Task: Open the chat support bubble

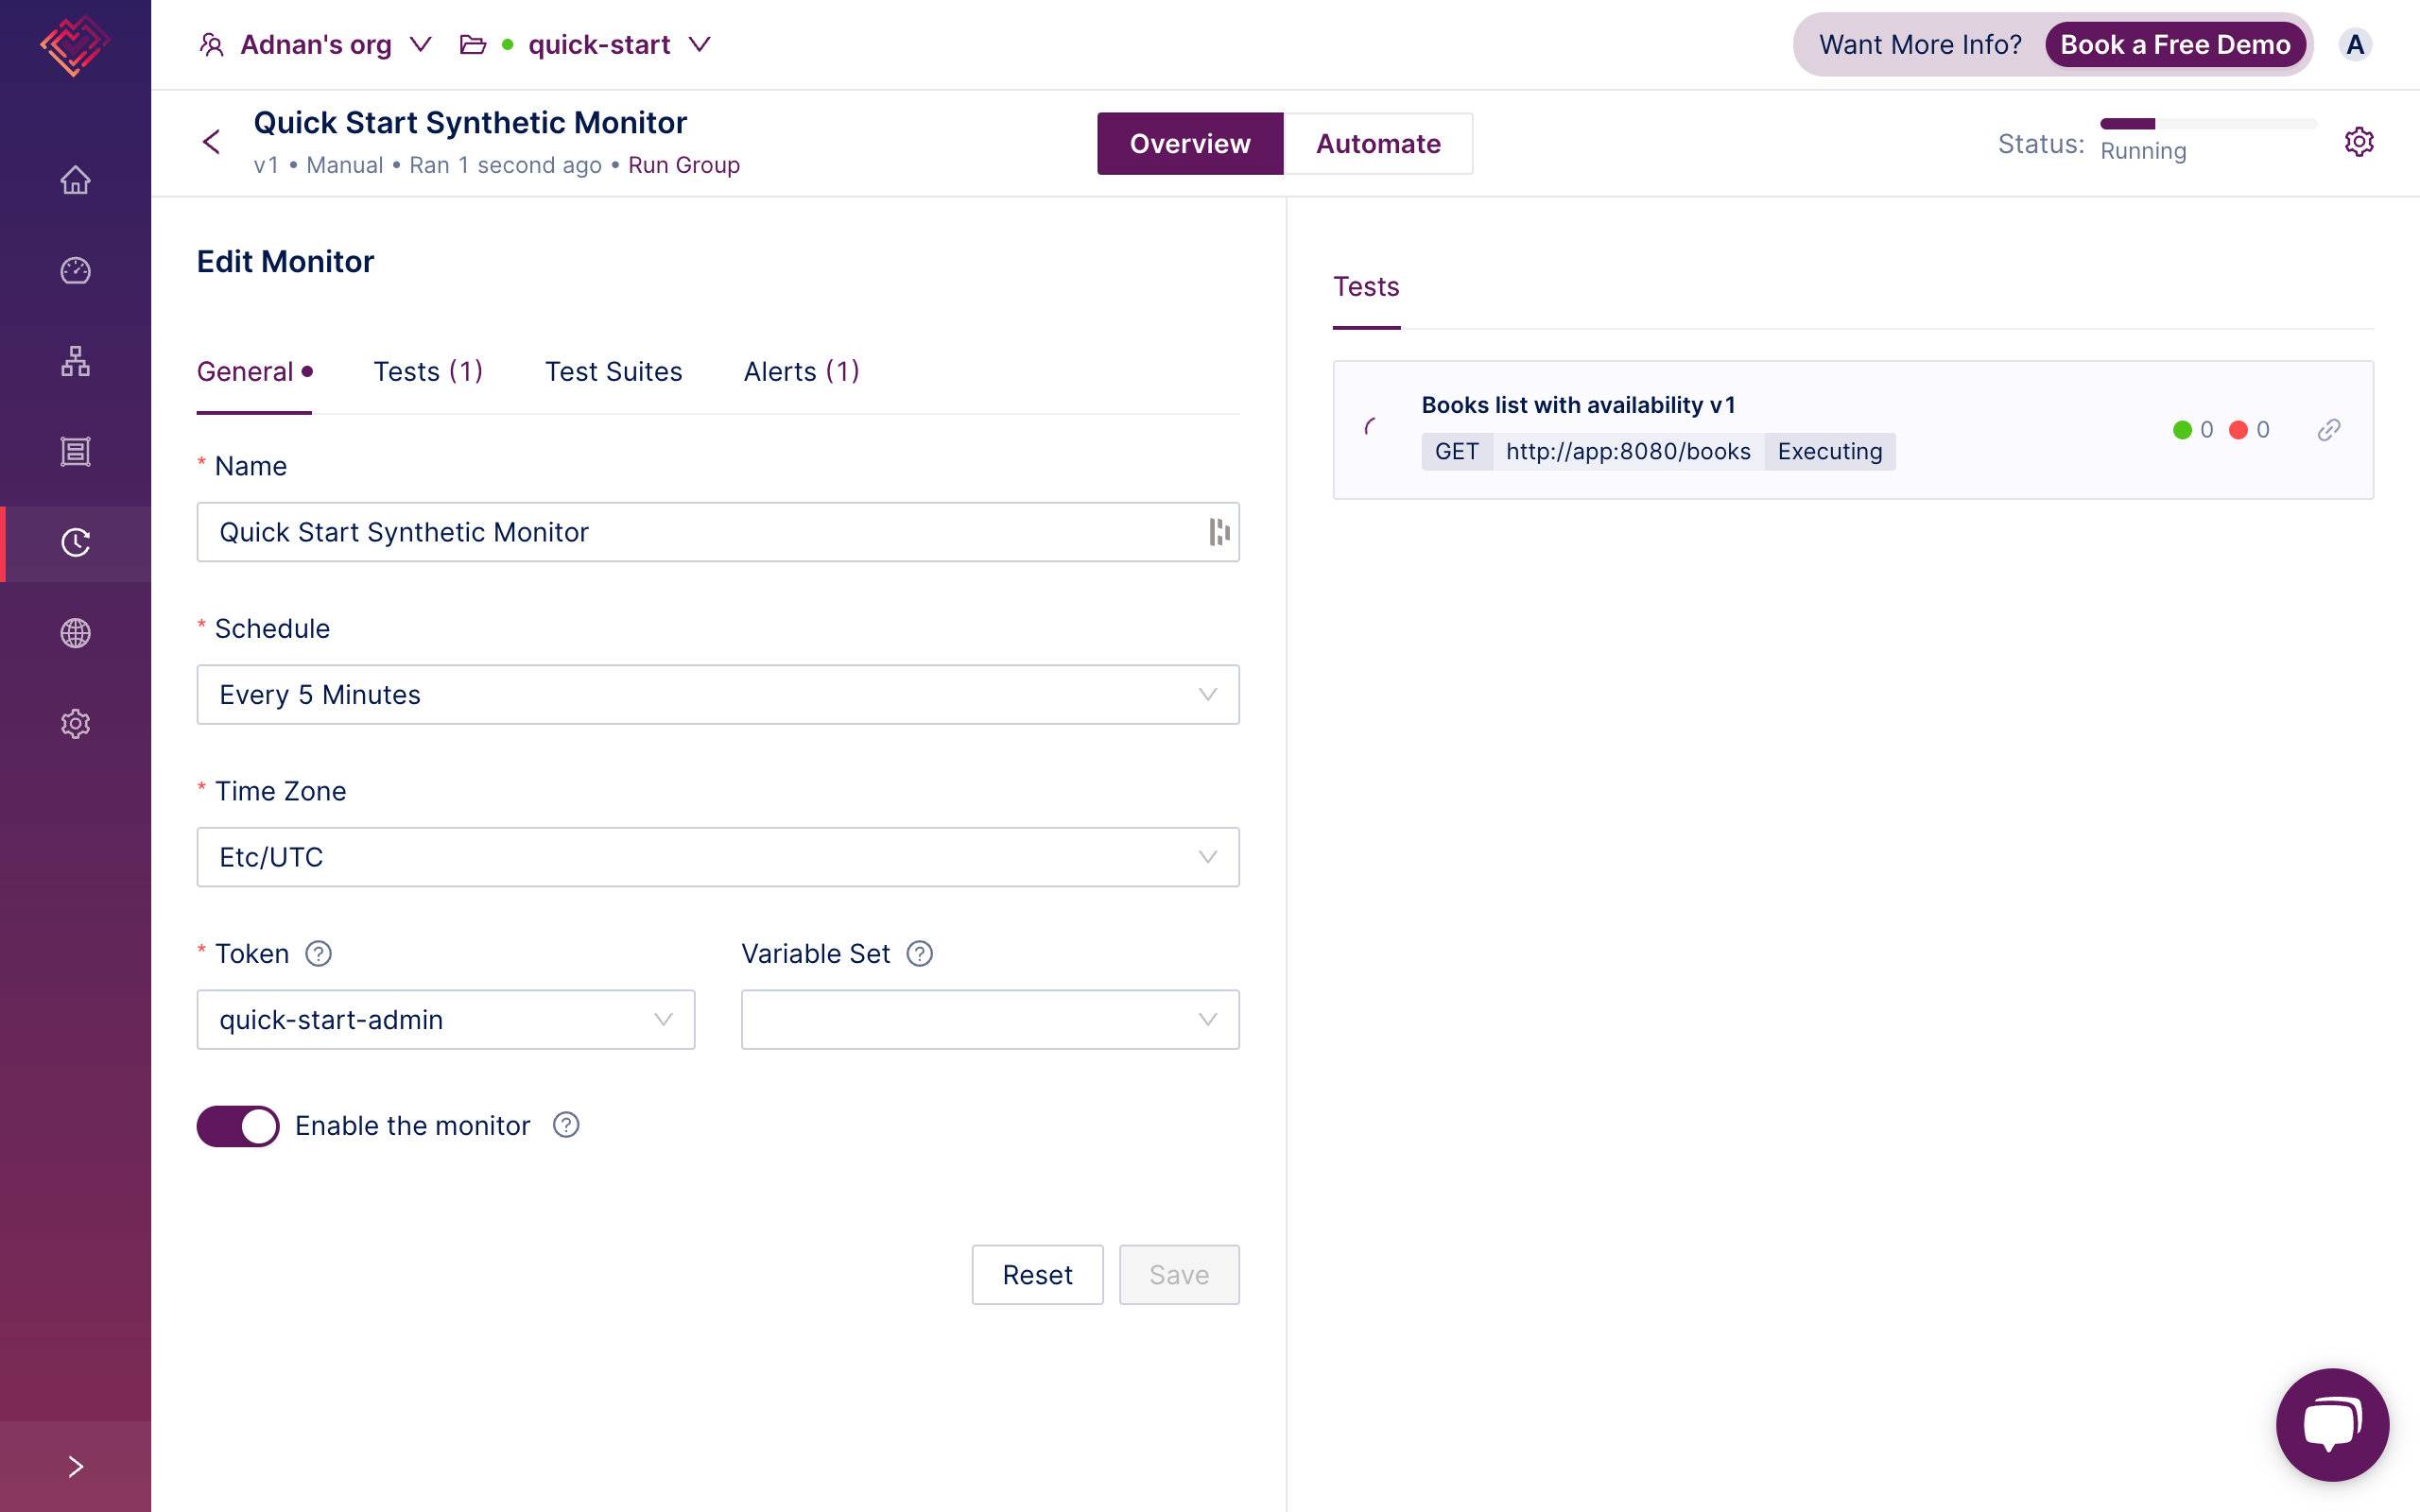Action: pos(2332,1424)
